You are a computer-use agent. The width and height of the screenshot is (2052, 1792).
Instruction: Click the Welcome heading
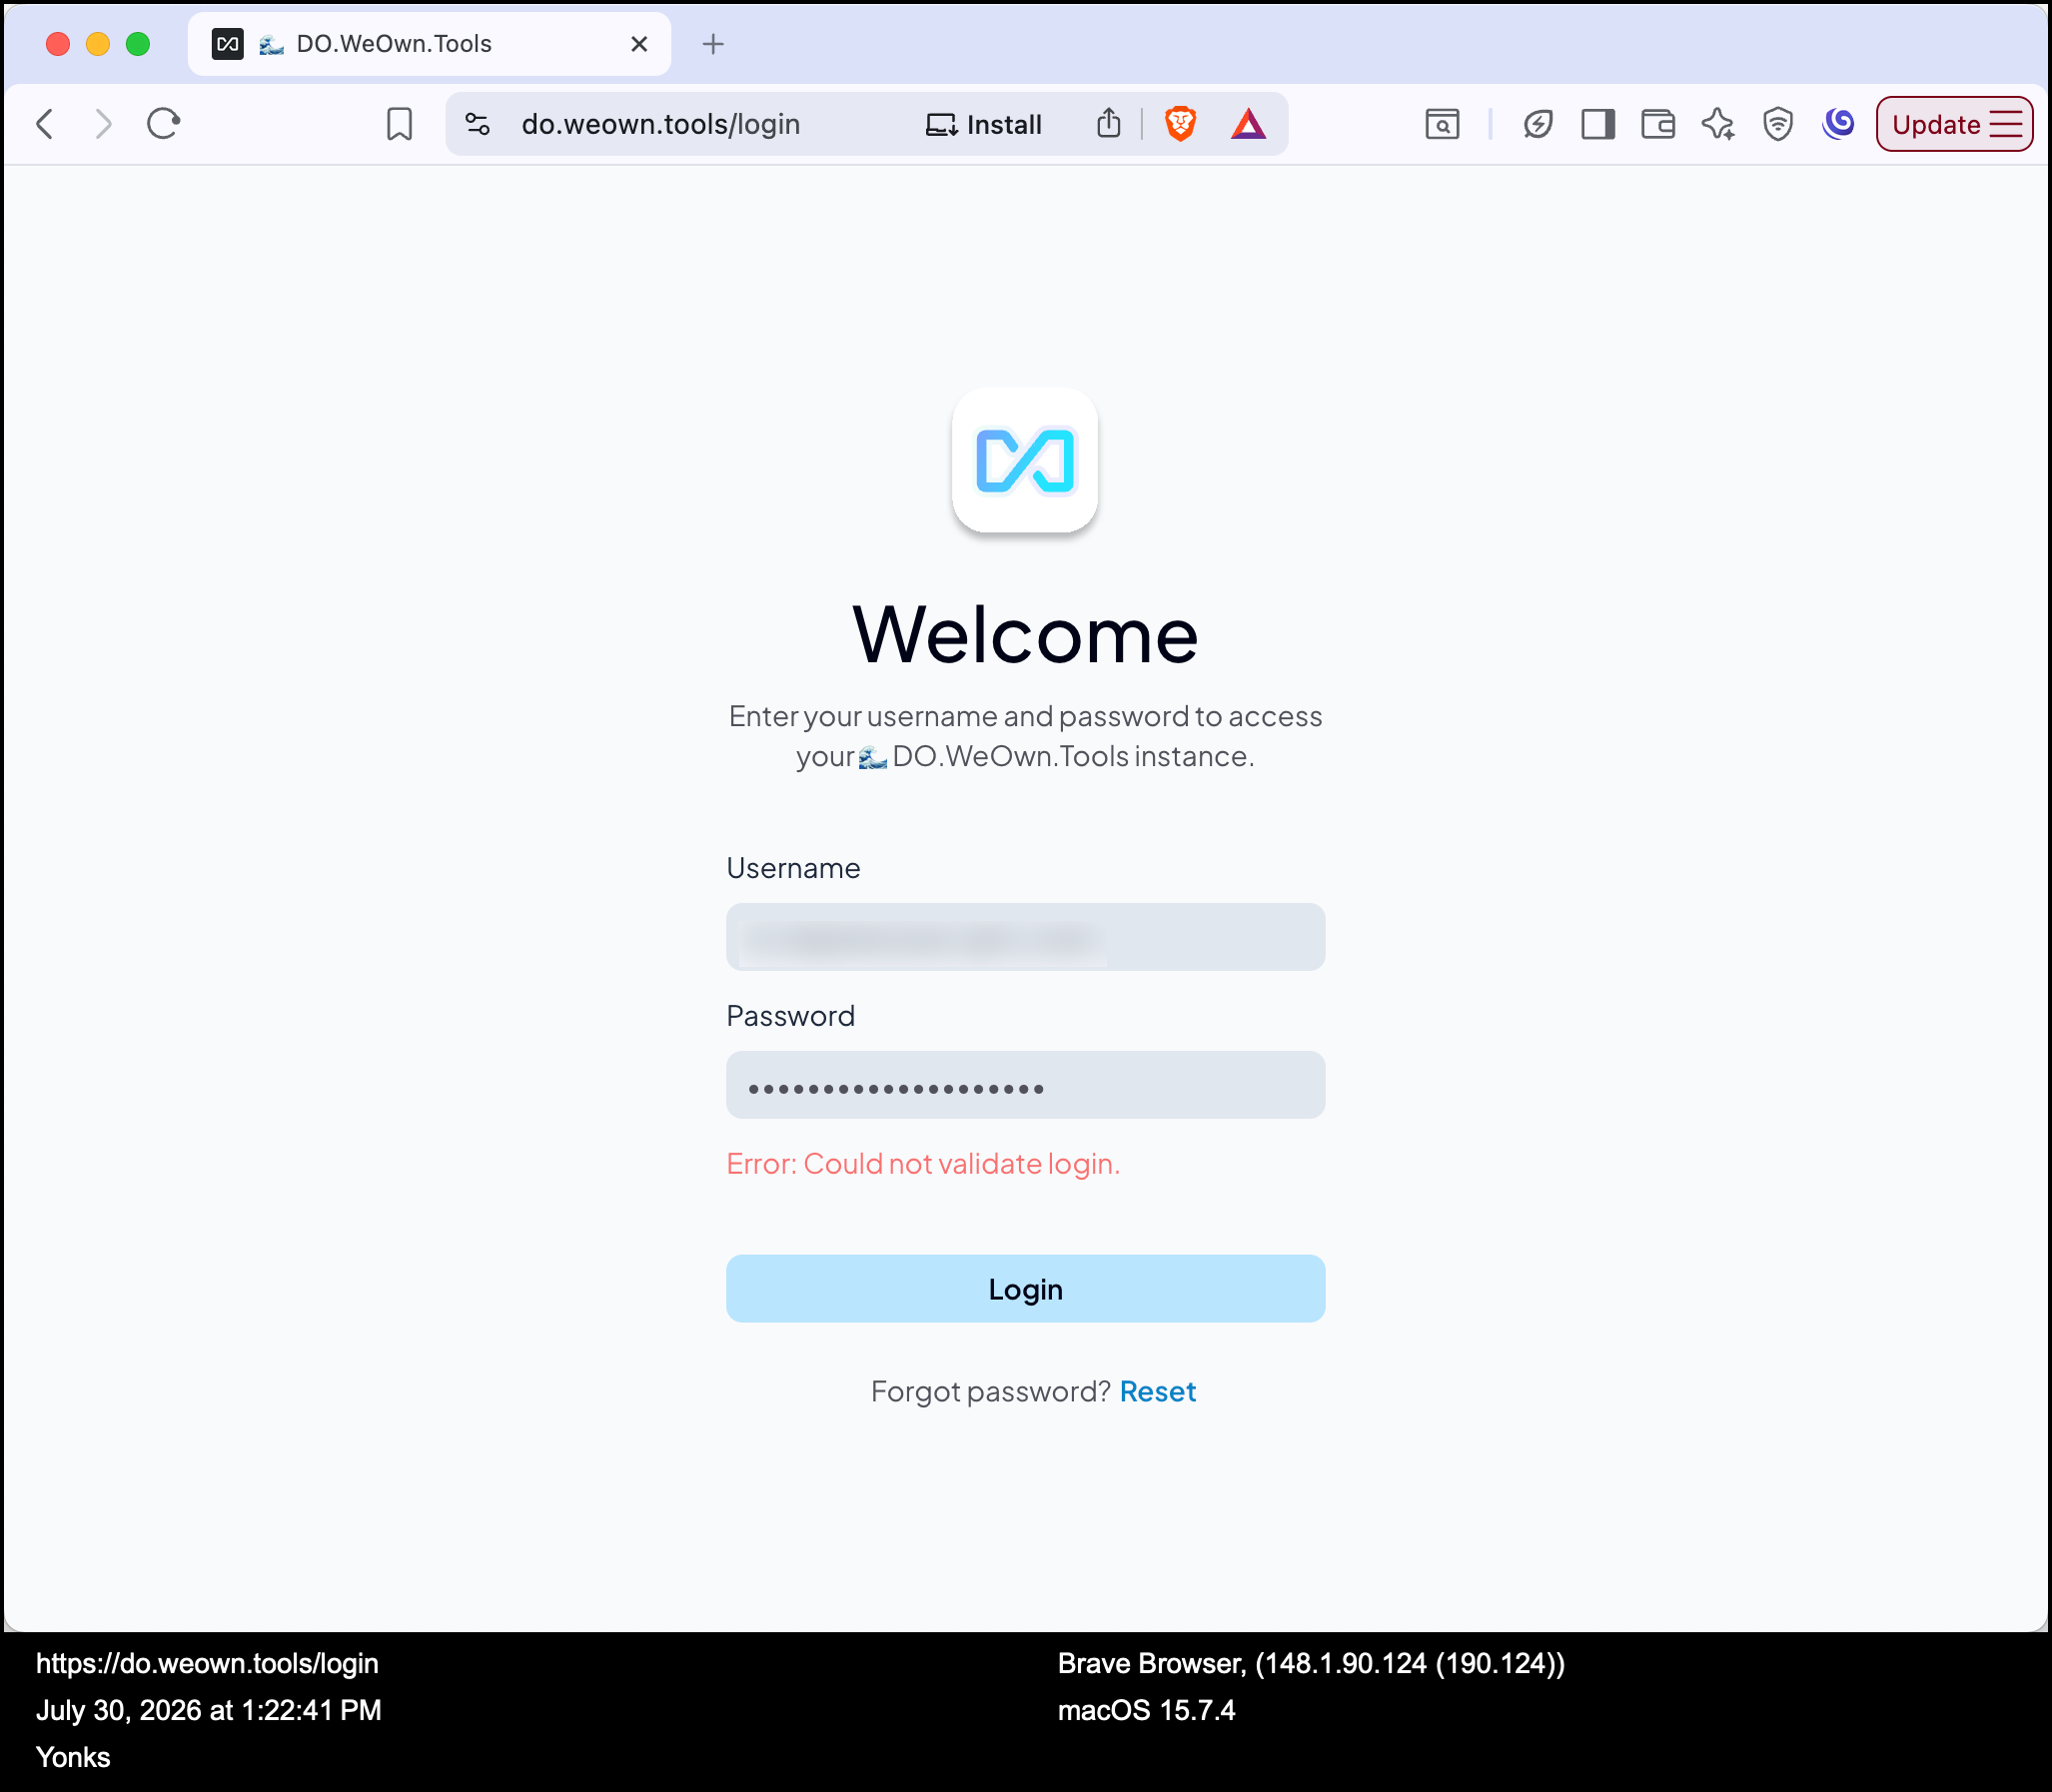coord(1025,635)
